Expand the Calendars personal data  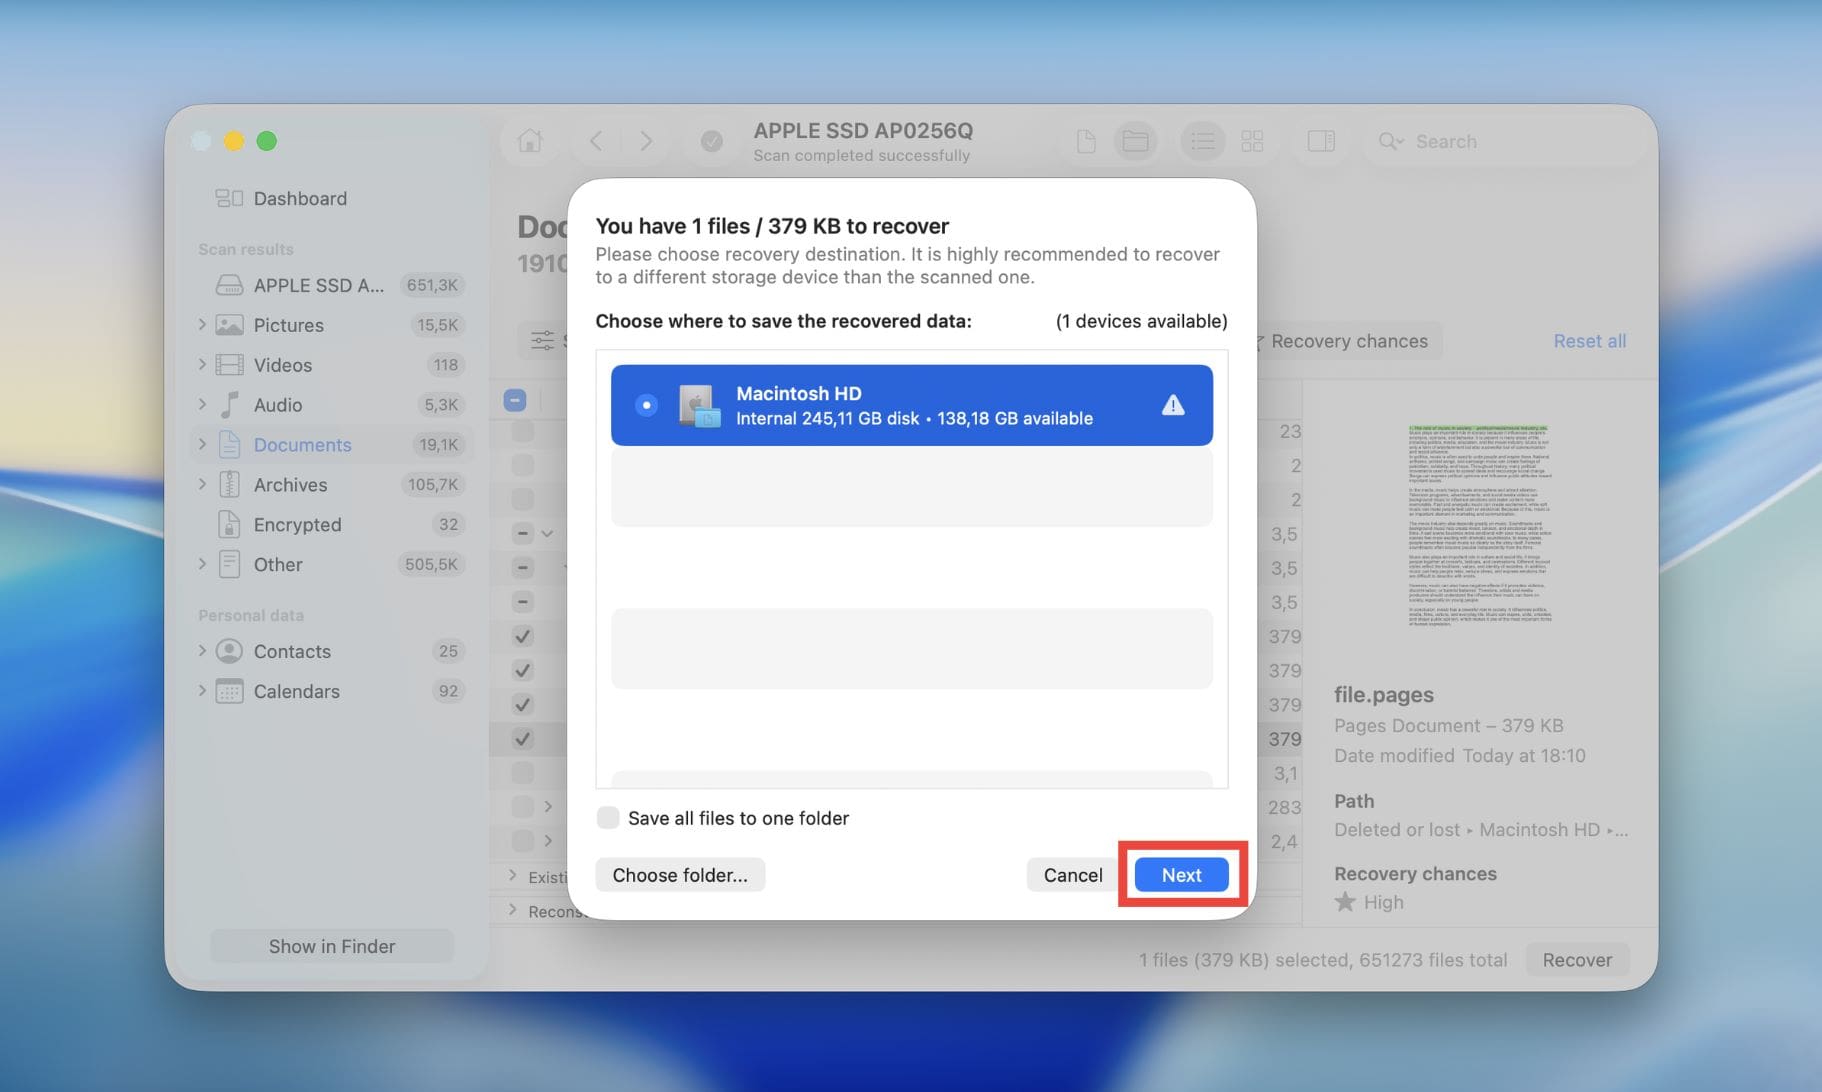(x=202, y=691)
